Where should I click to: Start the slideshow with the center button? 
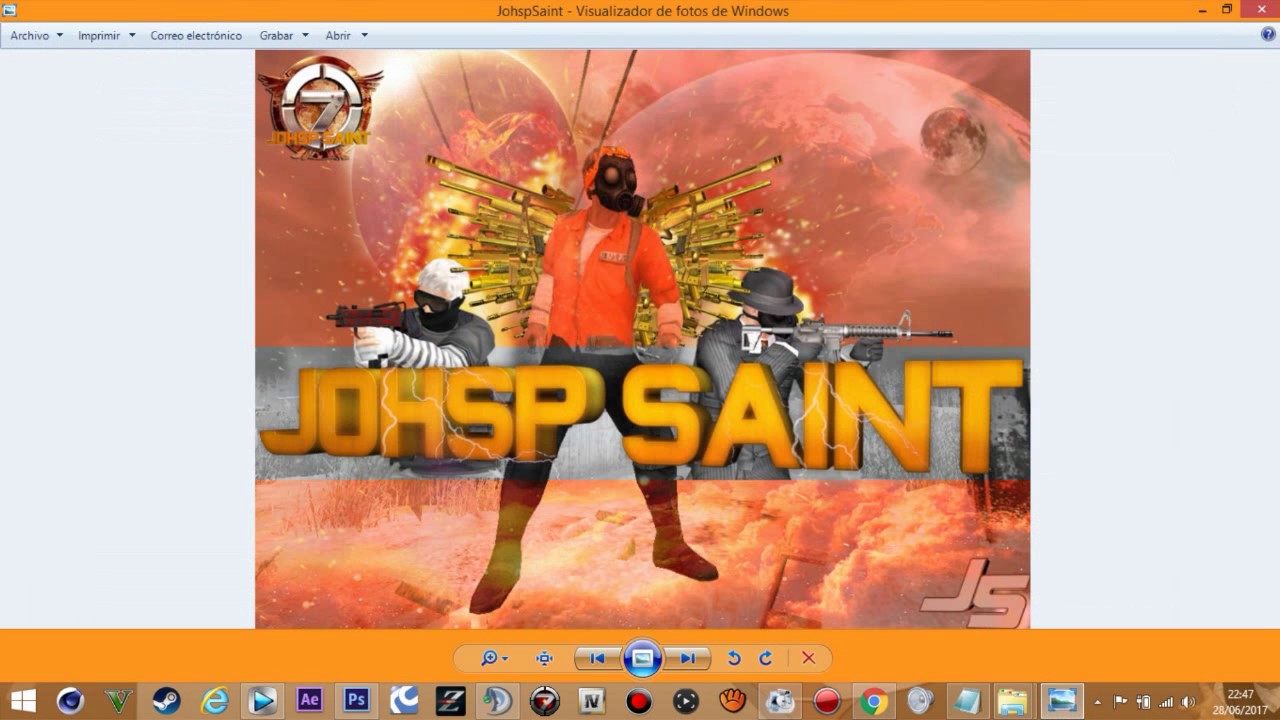(x=642, y=658)
